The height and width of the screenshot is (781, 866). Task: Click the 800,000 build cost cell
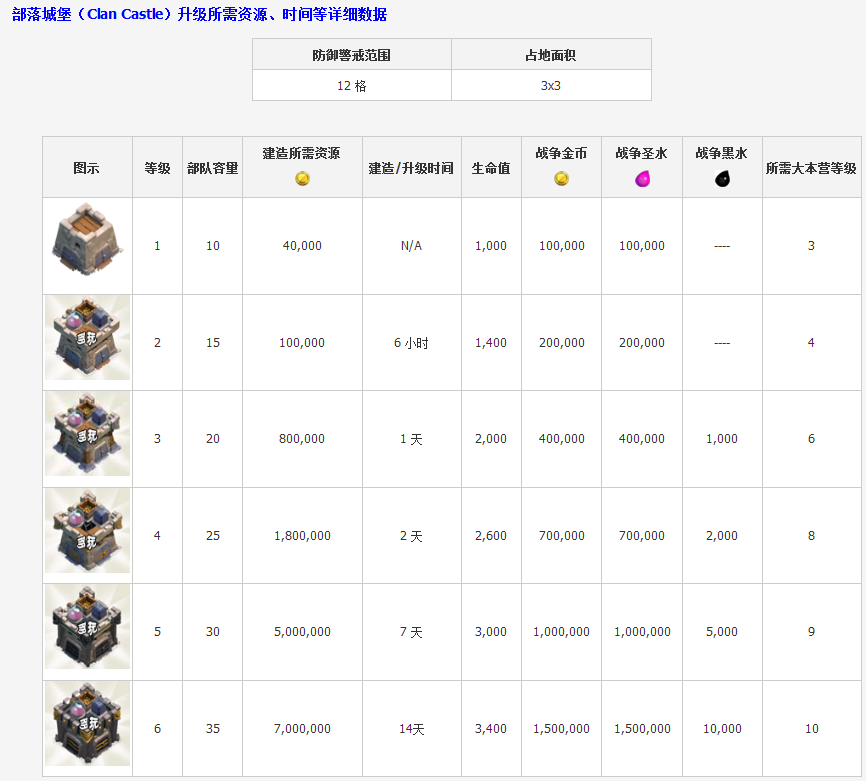302,439
